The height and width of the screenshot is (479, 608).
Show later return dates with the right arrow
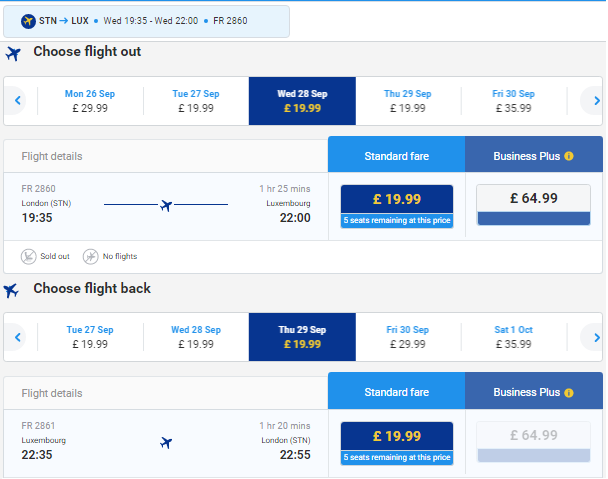[x=596, y=337]
